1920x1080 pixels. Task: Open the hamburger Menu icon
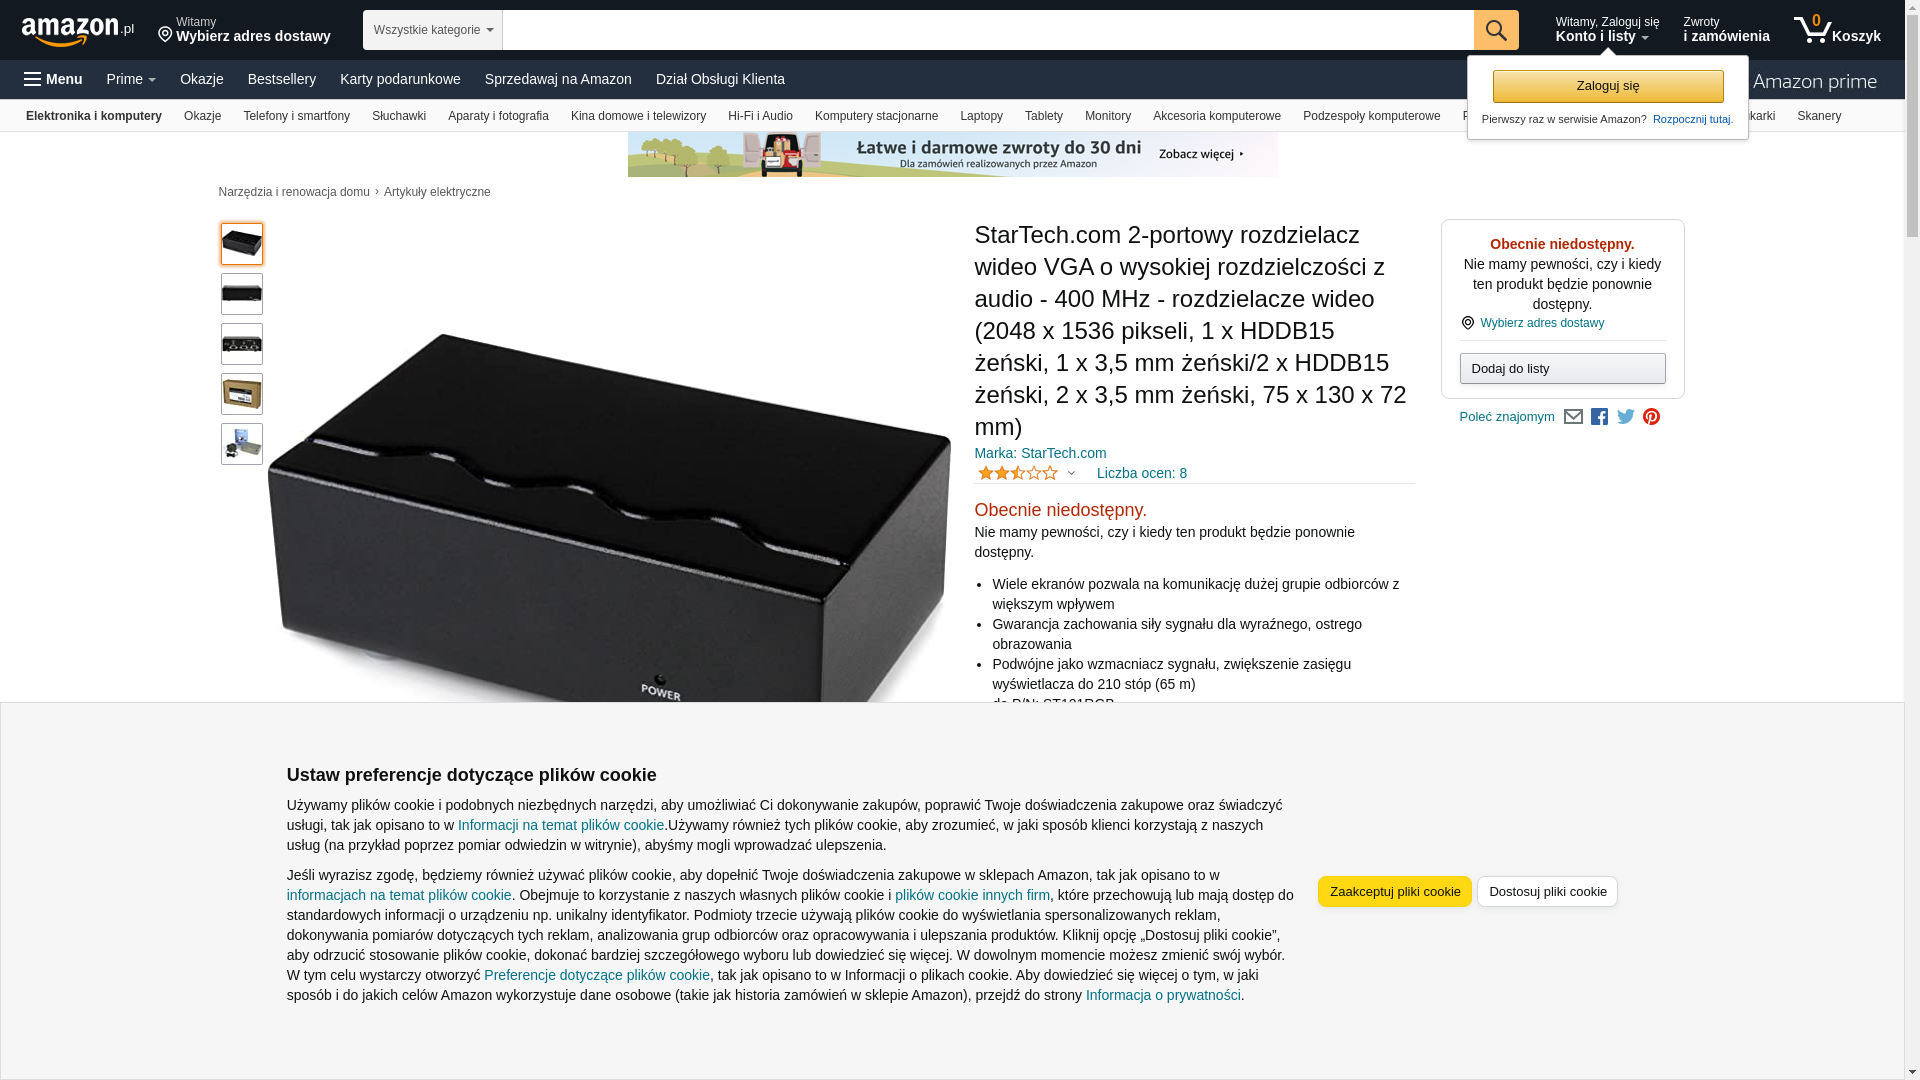32,79
